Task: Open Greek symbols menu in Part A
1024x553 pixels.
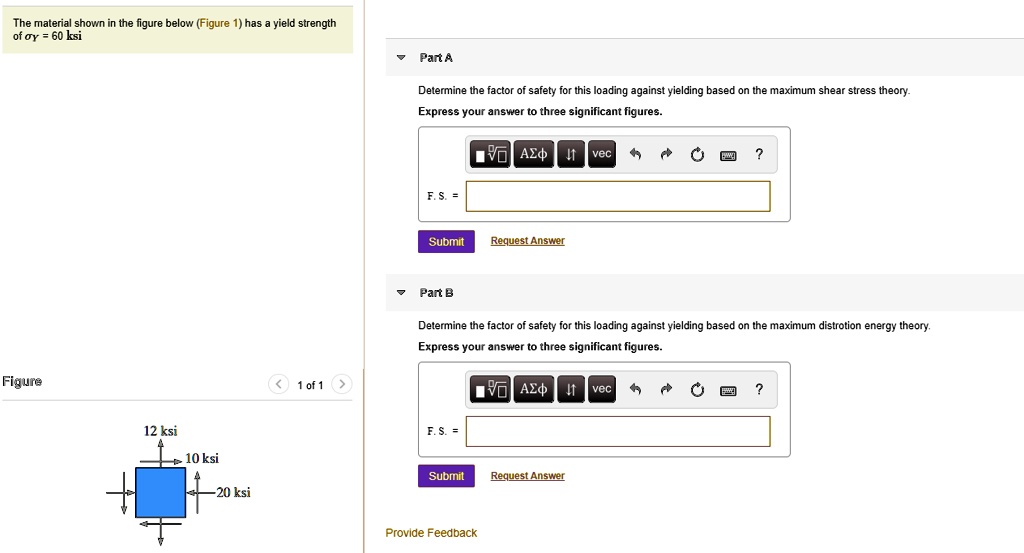Action: [x=533, y=154]
